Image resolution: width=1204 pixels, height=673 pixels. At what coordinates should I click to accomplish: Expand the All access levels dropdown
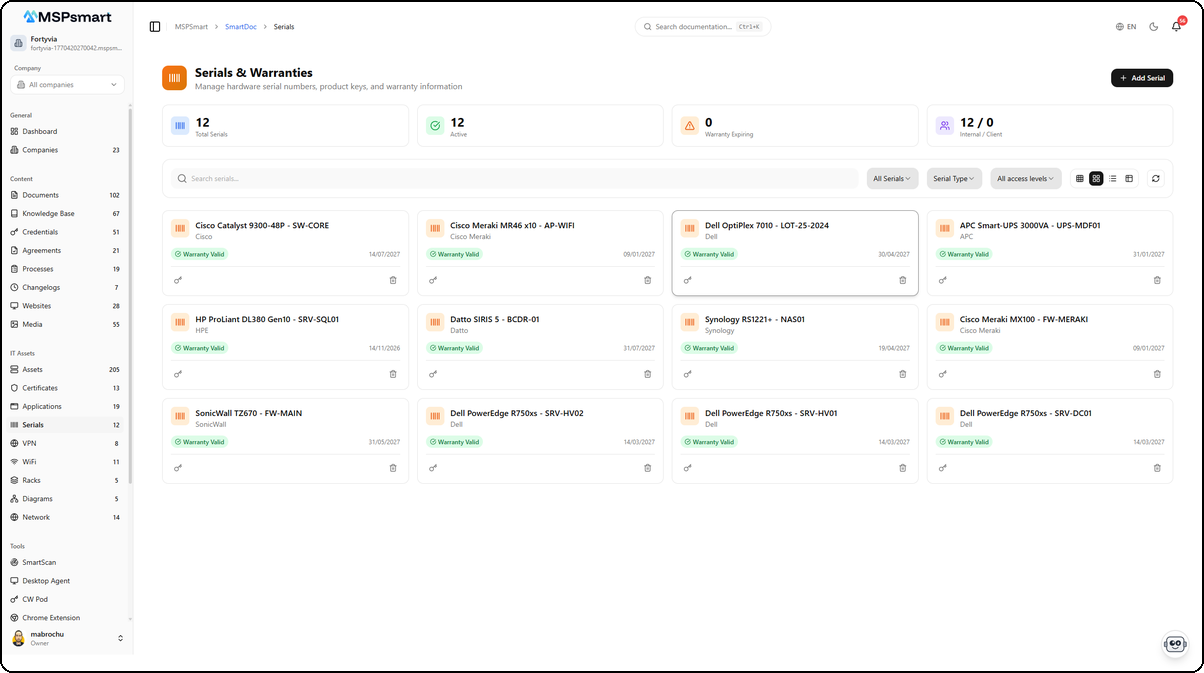[x=1026, y=179]
